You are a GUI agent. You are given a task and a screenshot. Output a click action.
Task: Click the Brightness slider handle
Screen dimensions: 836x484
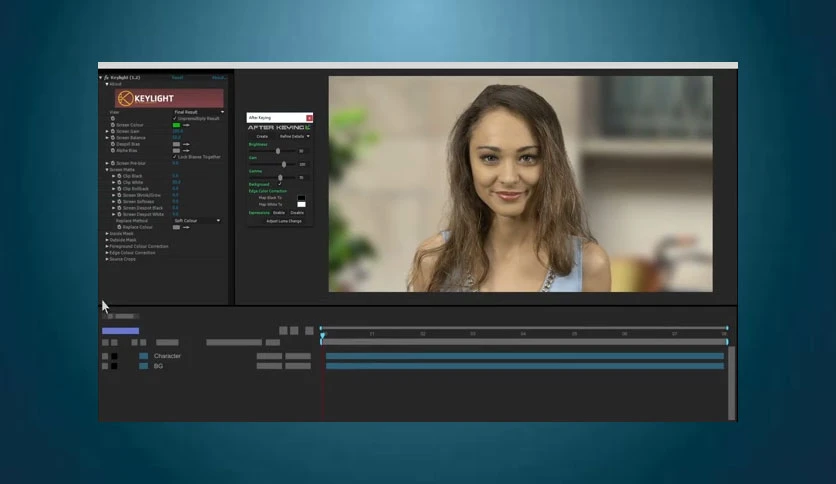coord(278,151)
